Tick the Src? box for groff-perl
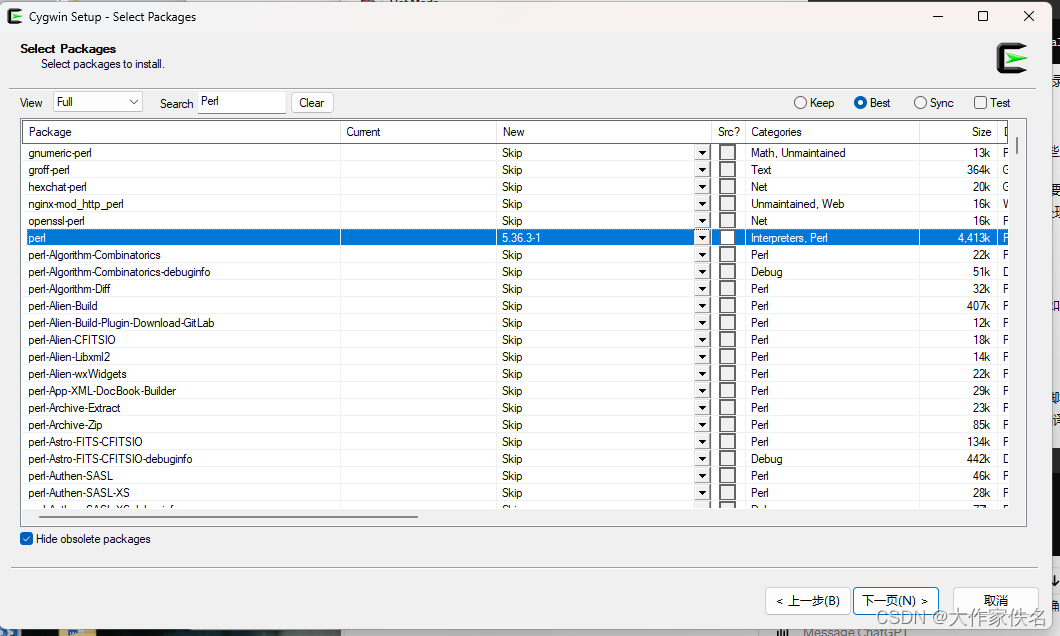 (x=727, y=170)
